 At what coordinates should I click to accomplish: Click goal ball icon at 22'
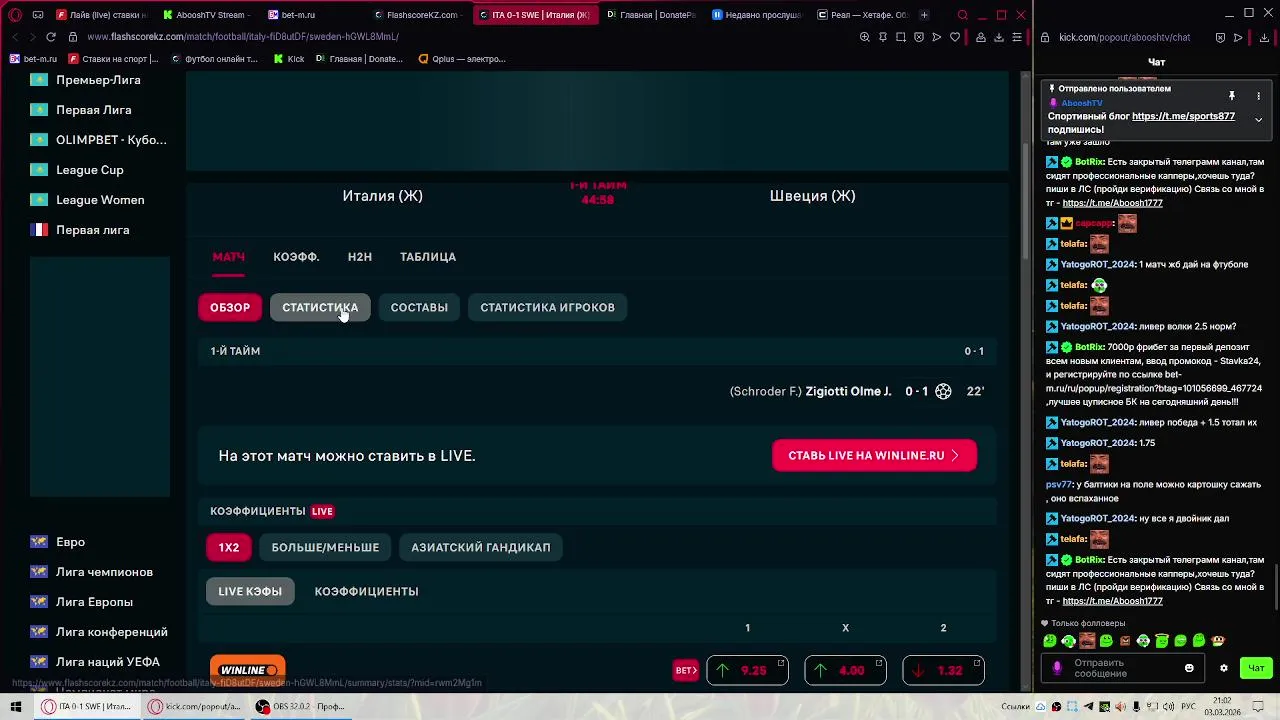pyautogui.click(x=943, y=391)
